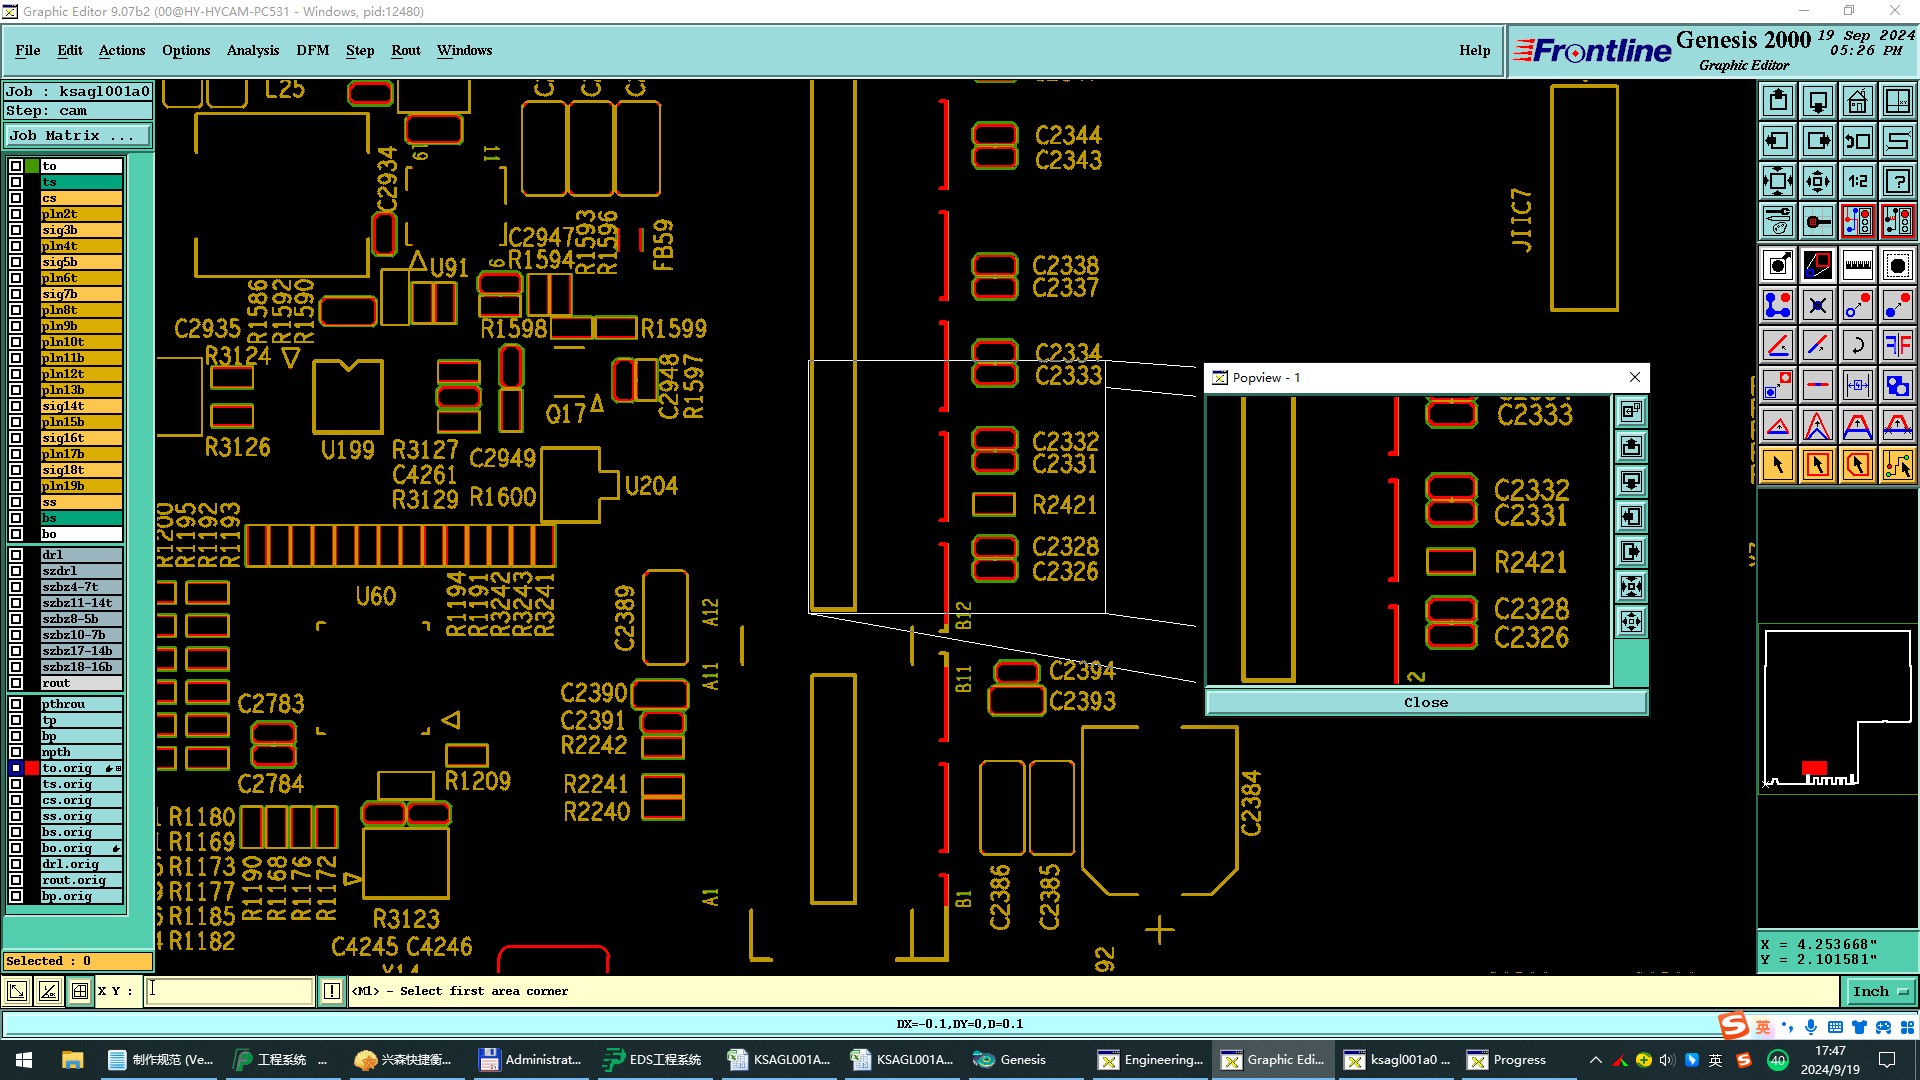Select the rectangle area selection arrow tool
The height and width of the screenshot is (1080, 1920).
click(1818, 465)
